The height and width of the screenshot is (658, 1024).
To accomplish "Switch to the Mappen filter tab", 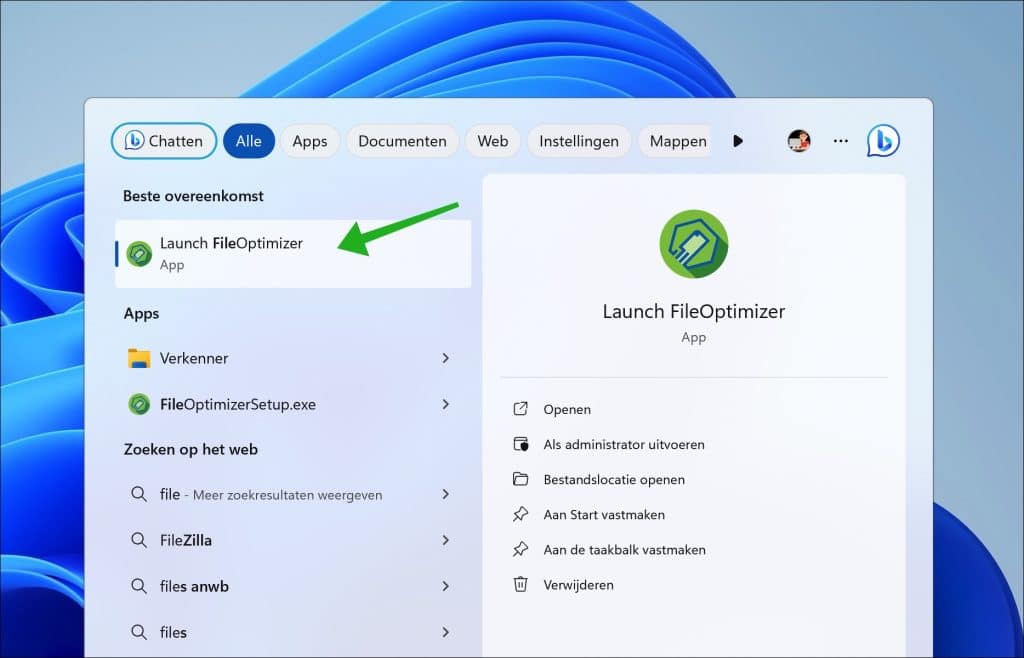I will point(675,141).
